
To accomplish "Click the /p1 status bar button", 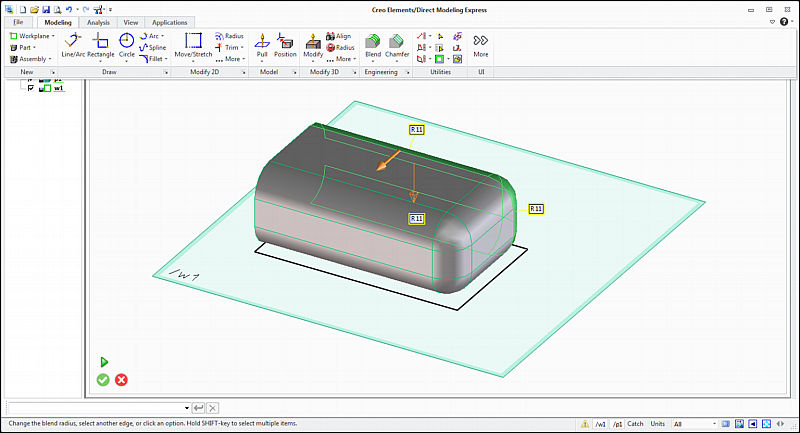I will click(617, 424).
